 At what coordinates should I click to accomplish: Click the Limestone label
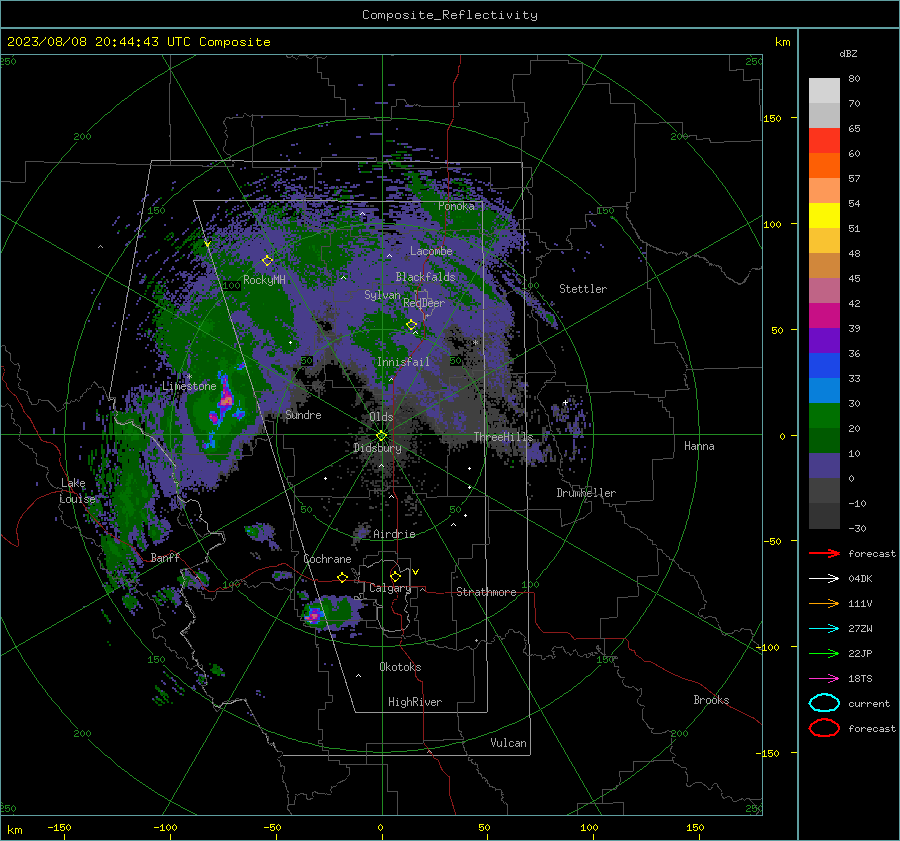[189, 386]
